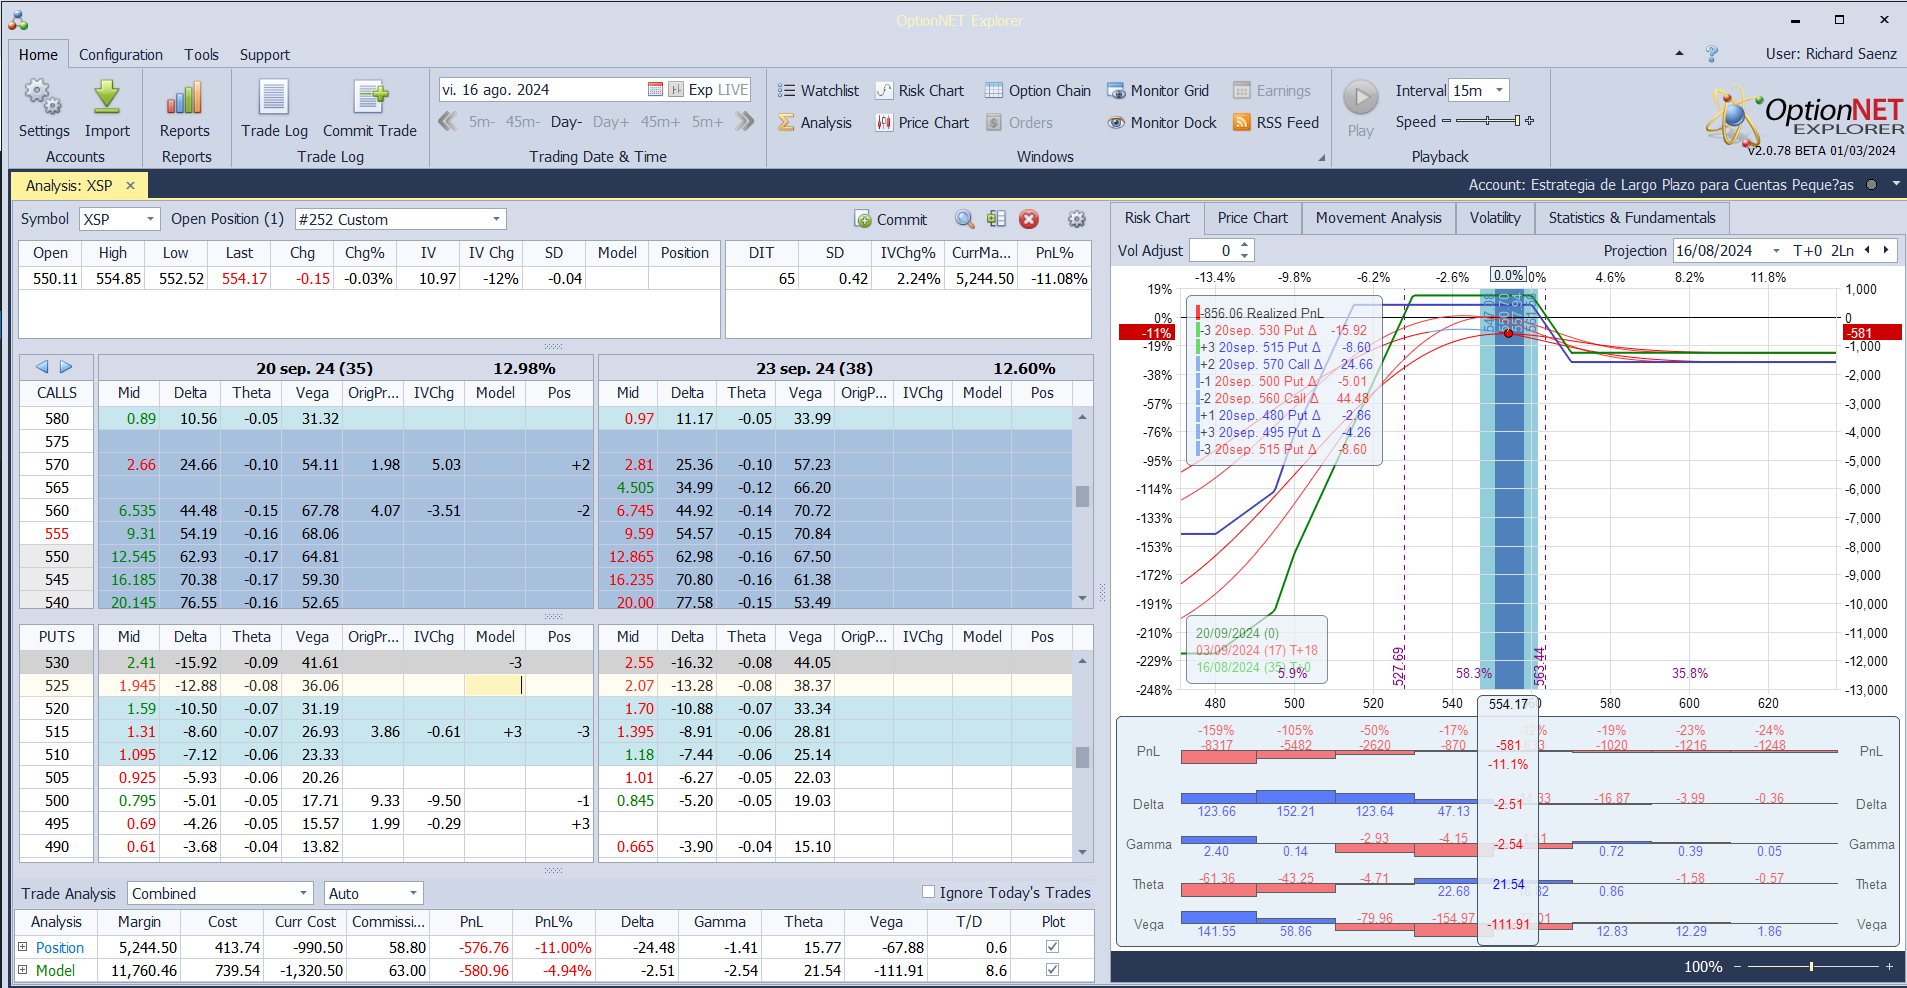Image resolution: width=1907 pixels, height=988 pixels.
Task: Step trading date forward with the double-right arrow
Action: pyautogui.click(x=745, y=122)
